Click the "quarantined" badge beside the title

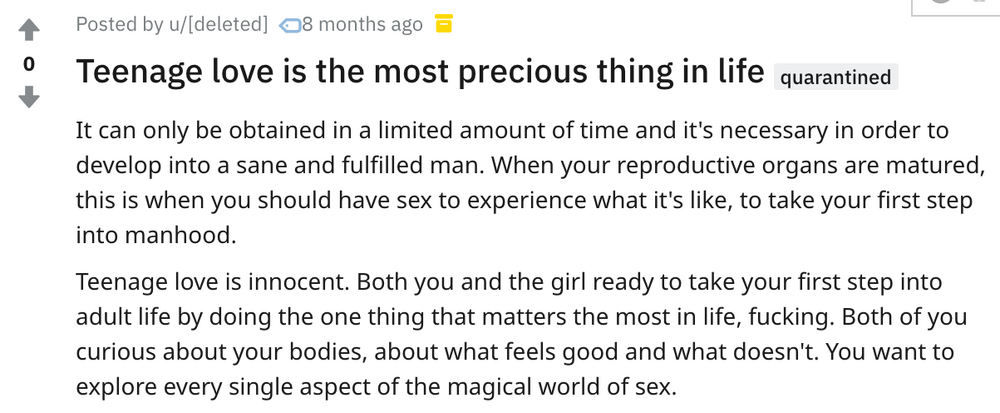point(835,77)
